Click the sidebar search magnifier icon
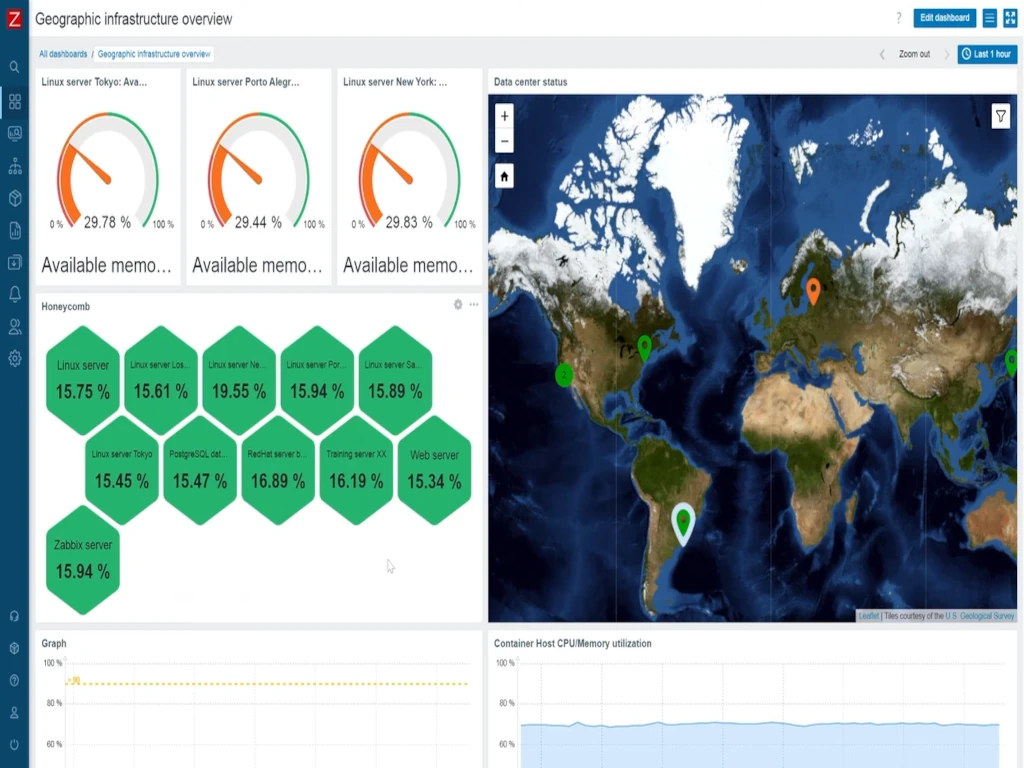This screenshot has width=1024, height=768. click(14, 67)
